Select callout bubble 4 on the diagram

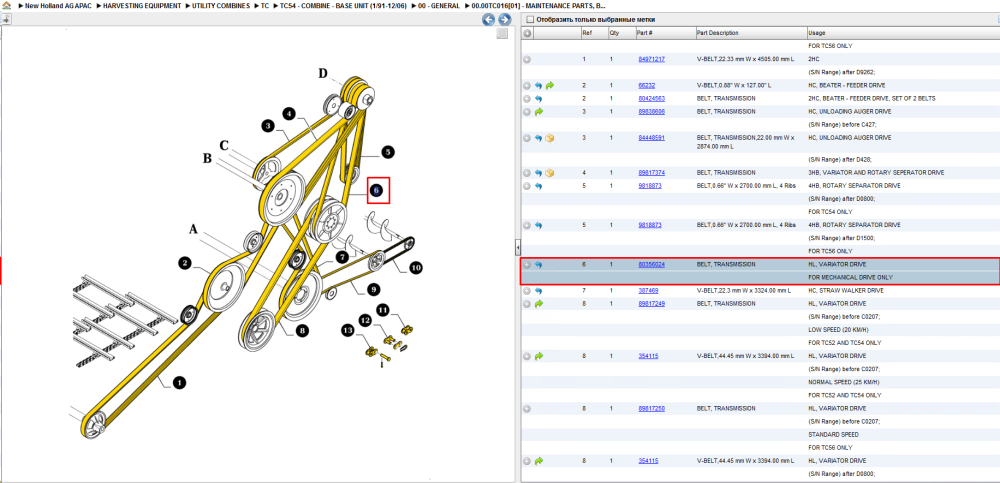[289, 114]
